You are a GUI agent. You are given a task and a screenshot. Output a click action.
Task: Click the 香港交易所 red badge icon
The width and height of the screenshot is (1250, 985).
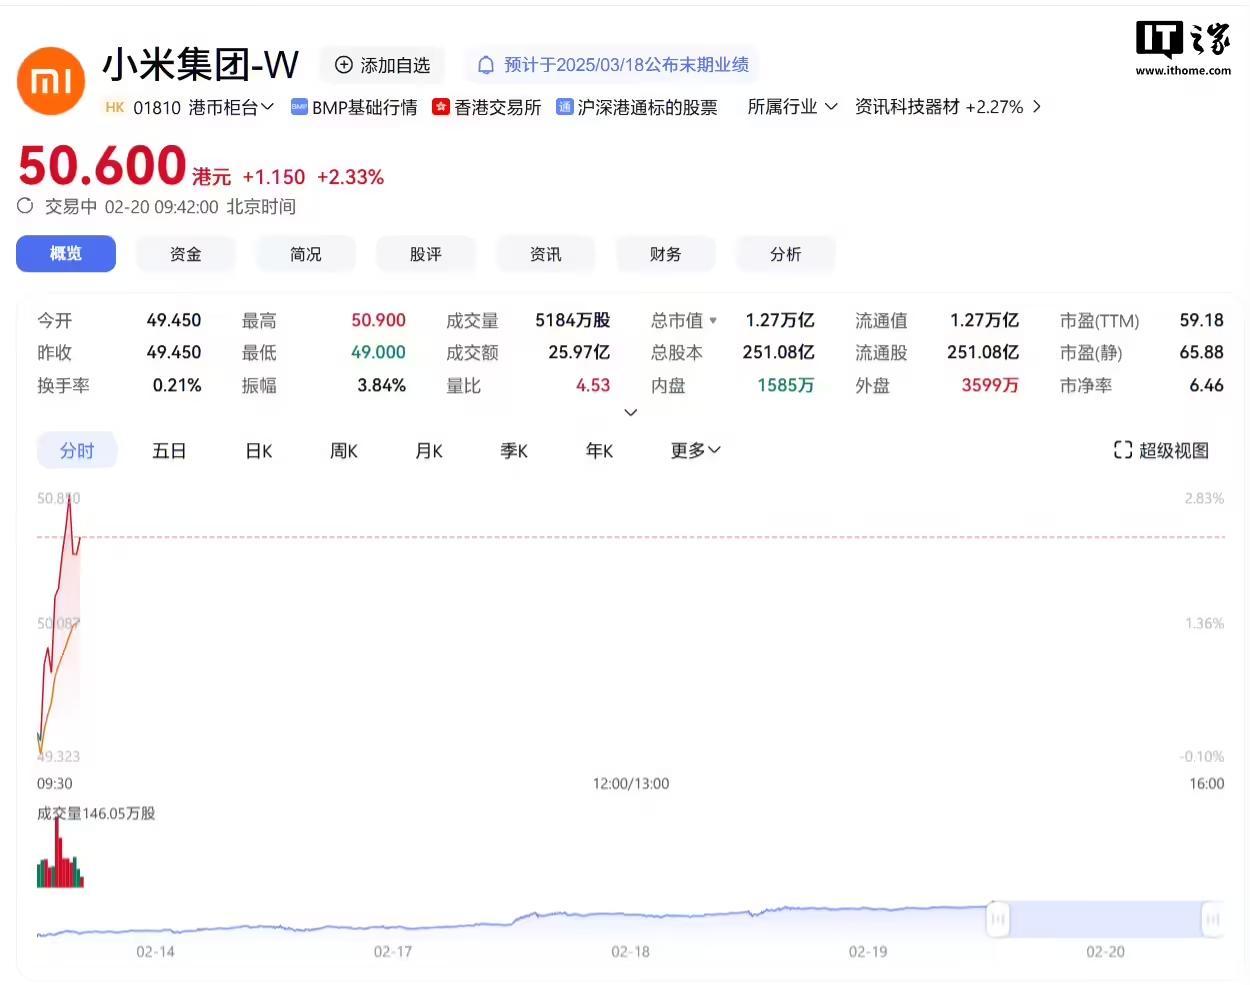440,106
